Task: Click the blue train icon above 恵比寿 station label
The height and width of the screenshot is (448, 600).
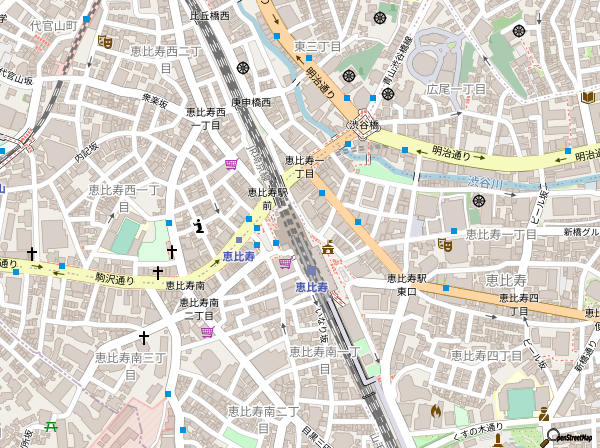Action: point(311,271)
